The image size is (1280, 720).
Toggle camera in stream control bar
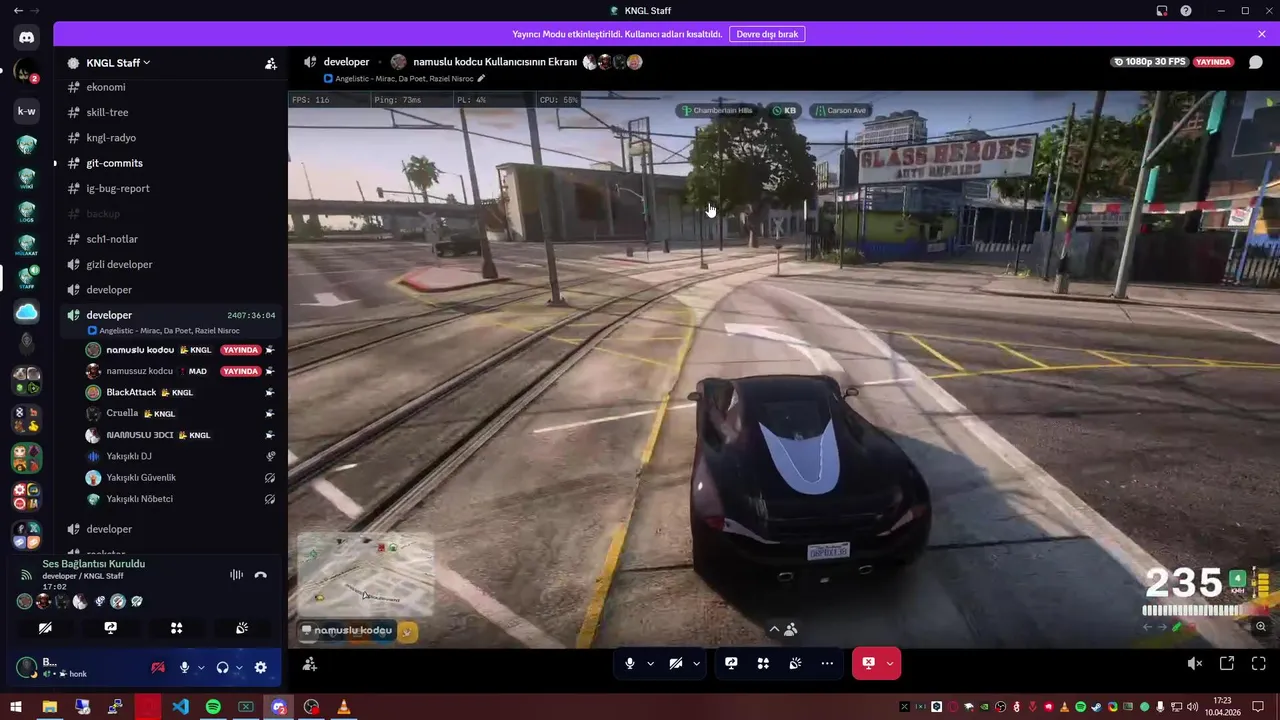coord(675,663)
